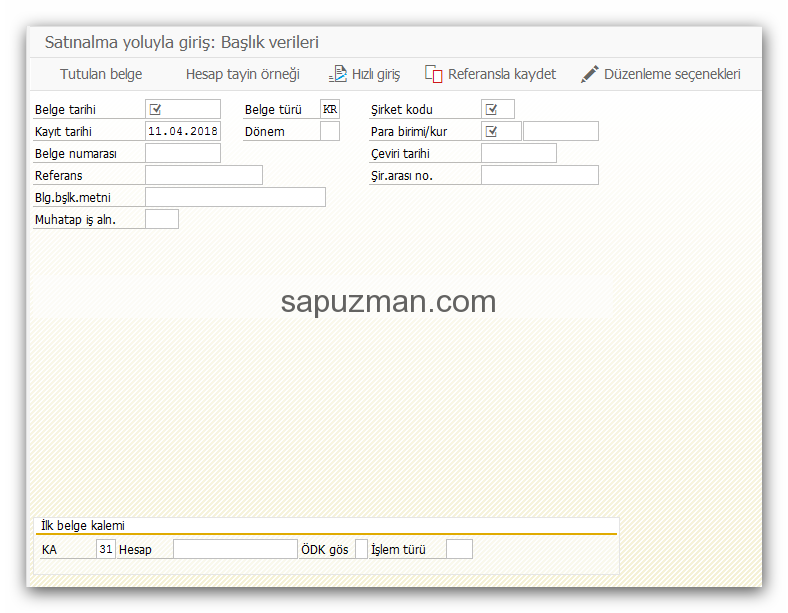
Task: Click the Belge türü field with KR
Action: click(330, 109)
